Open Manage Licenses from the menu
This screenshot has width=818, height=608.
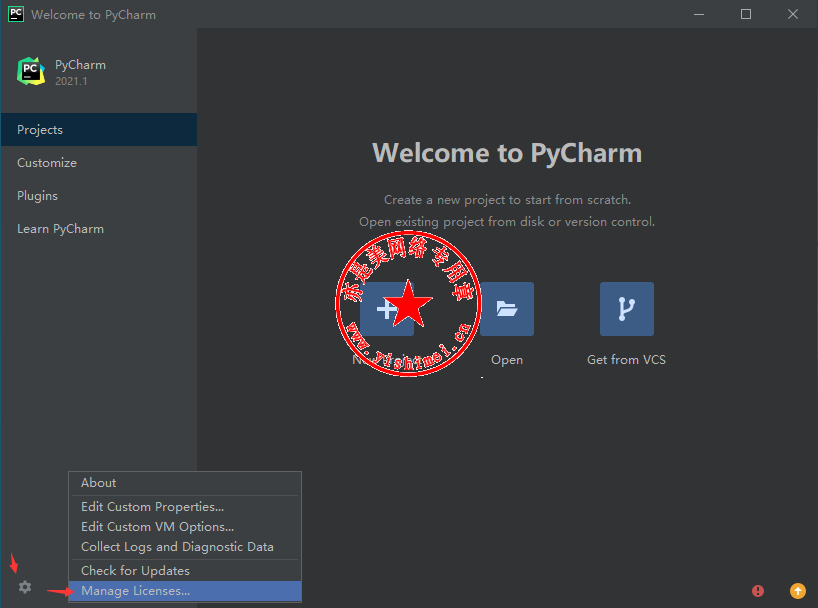tap(185, 591)
